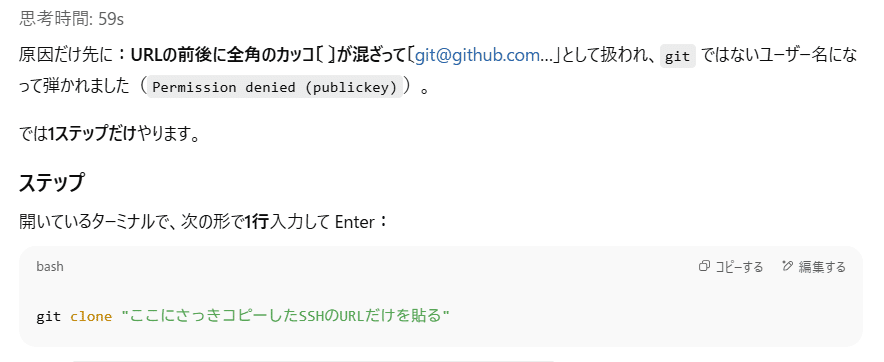Click the Permission denied (publickey) inline code
Image resolution: width=884 pixels, height=362 pixels.
[x=275, y=87]
